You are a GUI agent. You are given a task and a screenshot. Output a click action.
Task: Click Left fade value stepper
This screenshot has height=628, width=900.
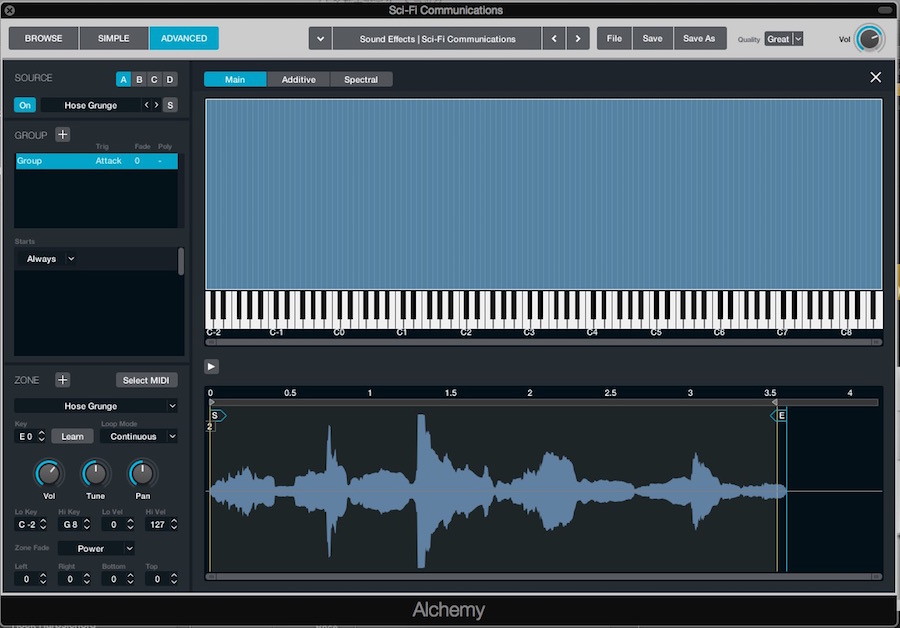click(x=43, y=579)
